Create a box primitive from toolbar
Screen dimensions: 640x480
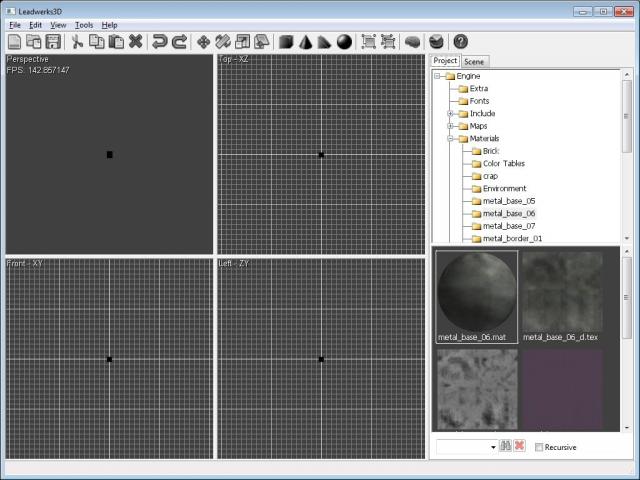pyautogui.click(x=285, y=42)
